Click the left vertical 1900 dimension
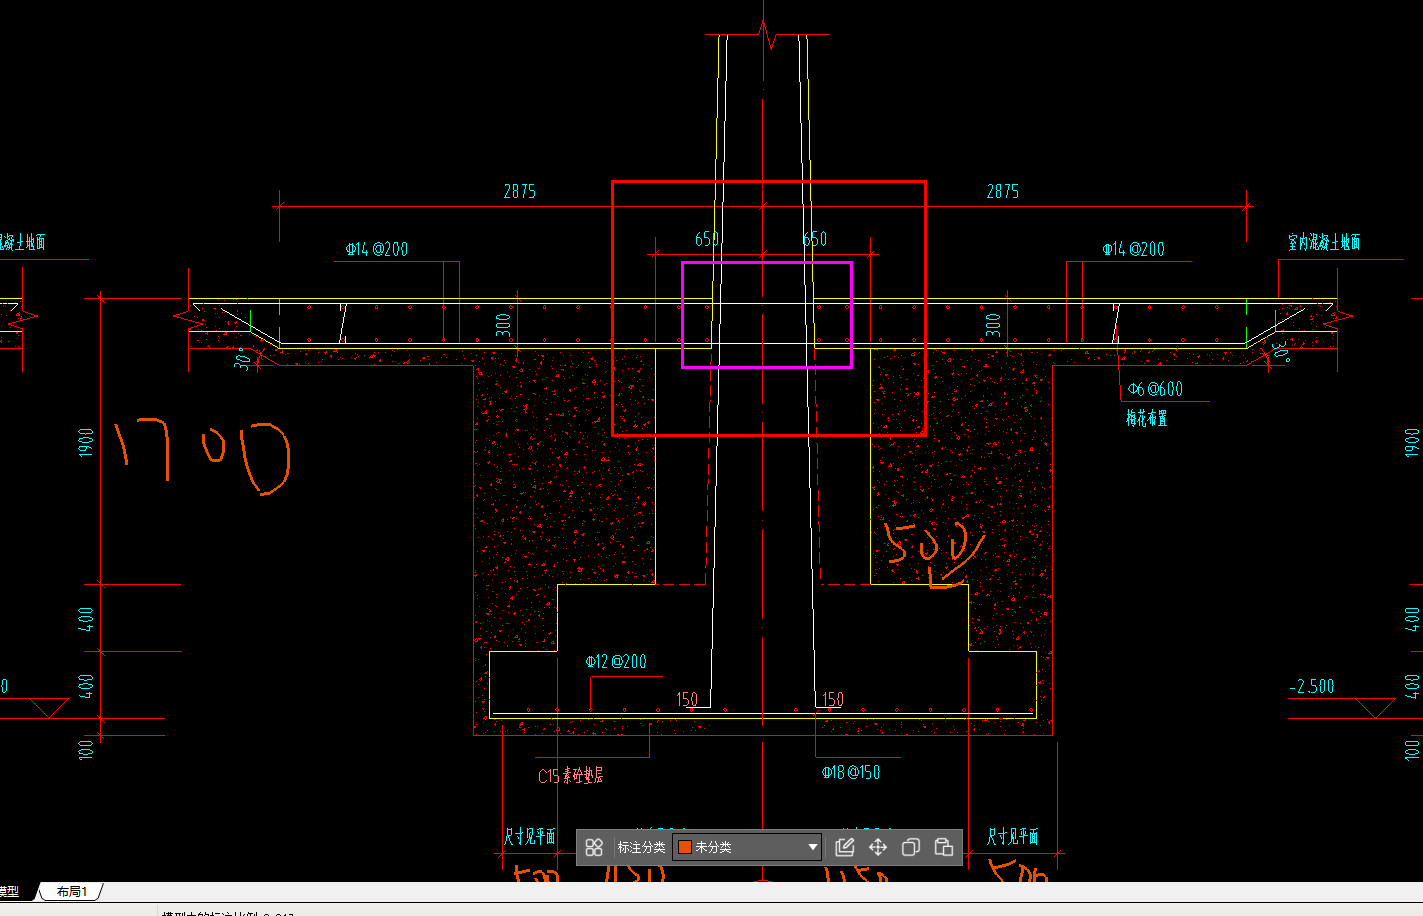Image resolution: width=1423 pixels, height=916 pixels. pyautogui.click(x=87, y=443)
